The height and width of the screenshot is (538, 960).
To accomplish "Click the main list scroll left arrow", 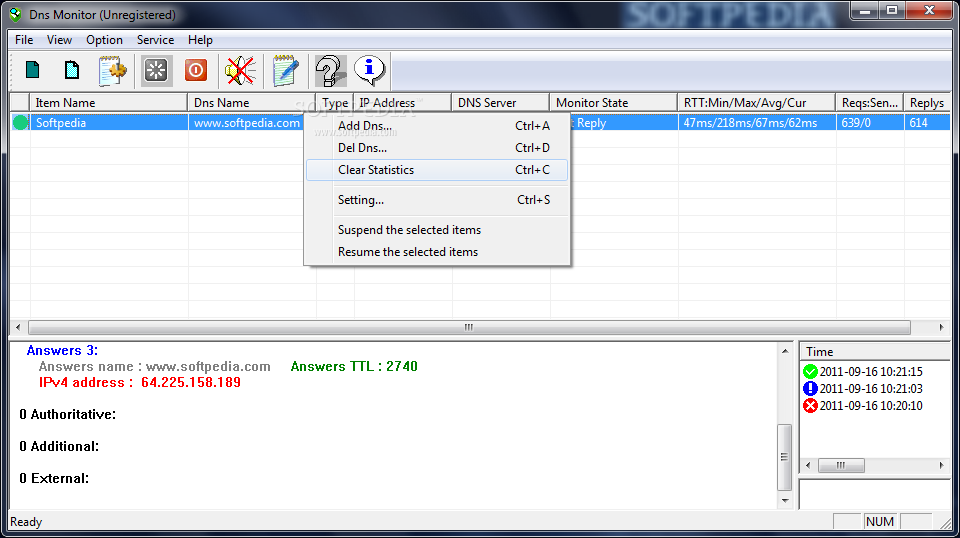I will click(x=18, y=327).
